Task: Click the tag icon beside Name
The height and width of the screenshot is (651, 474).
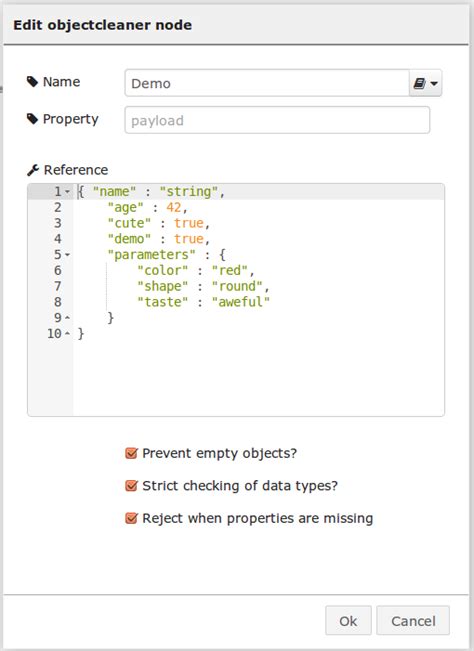Action: tap(32, 82)
